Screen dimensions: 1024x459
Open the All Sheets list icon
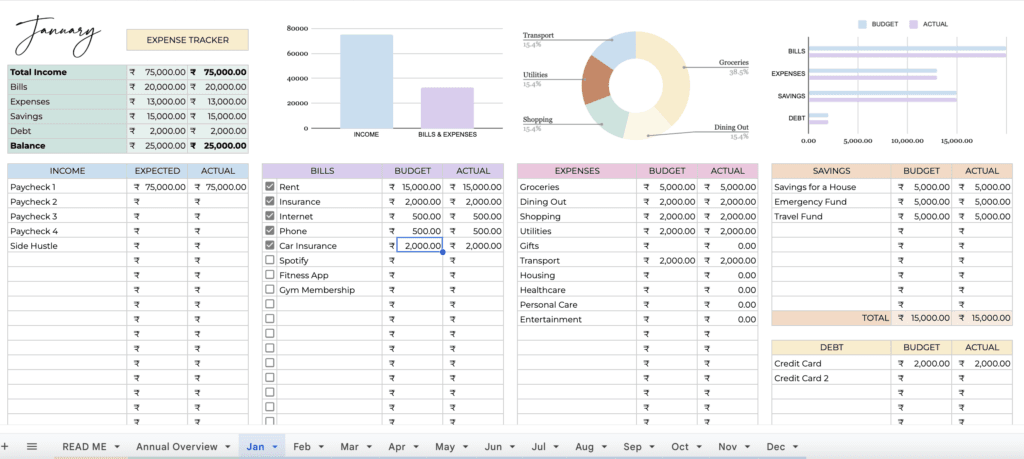click(32, 446)
